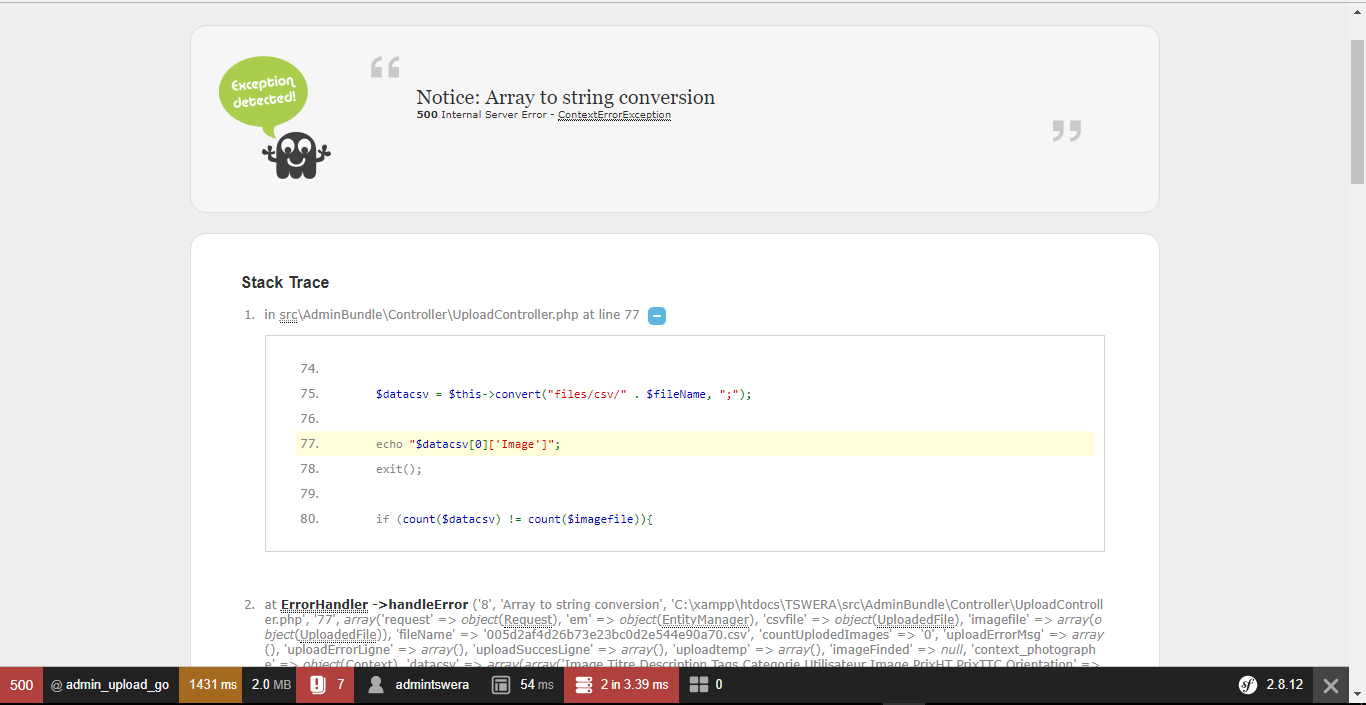Click the UploadedFile object link
The image size is (1366, 705).
coord(915,619)
